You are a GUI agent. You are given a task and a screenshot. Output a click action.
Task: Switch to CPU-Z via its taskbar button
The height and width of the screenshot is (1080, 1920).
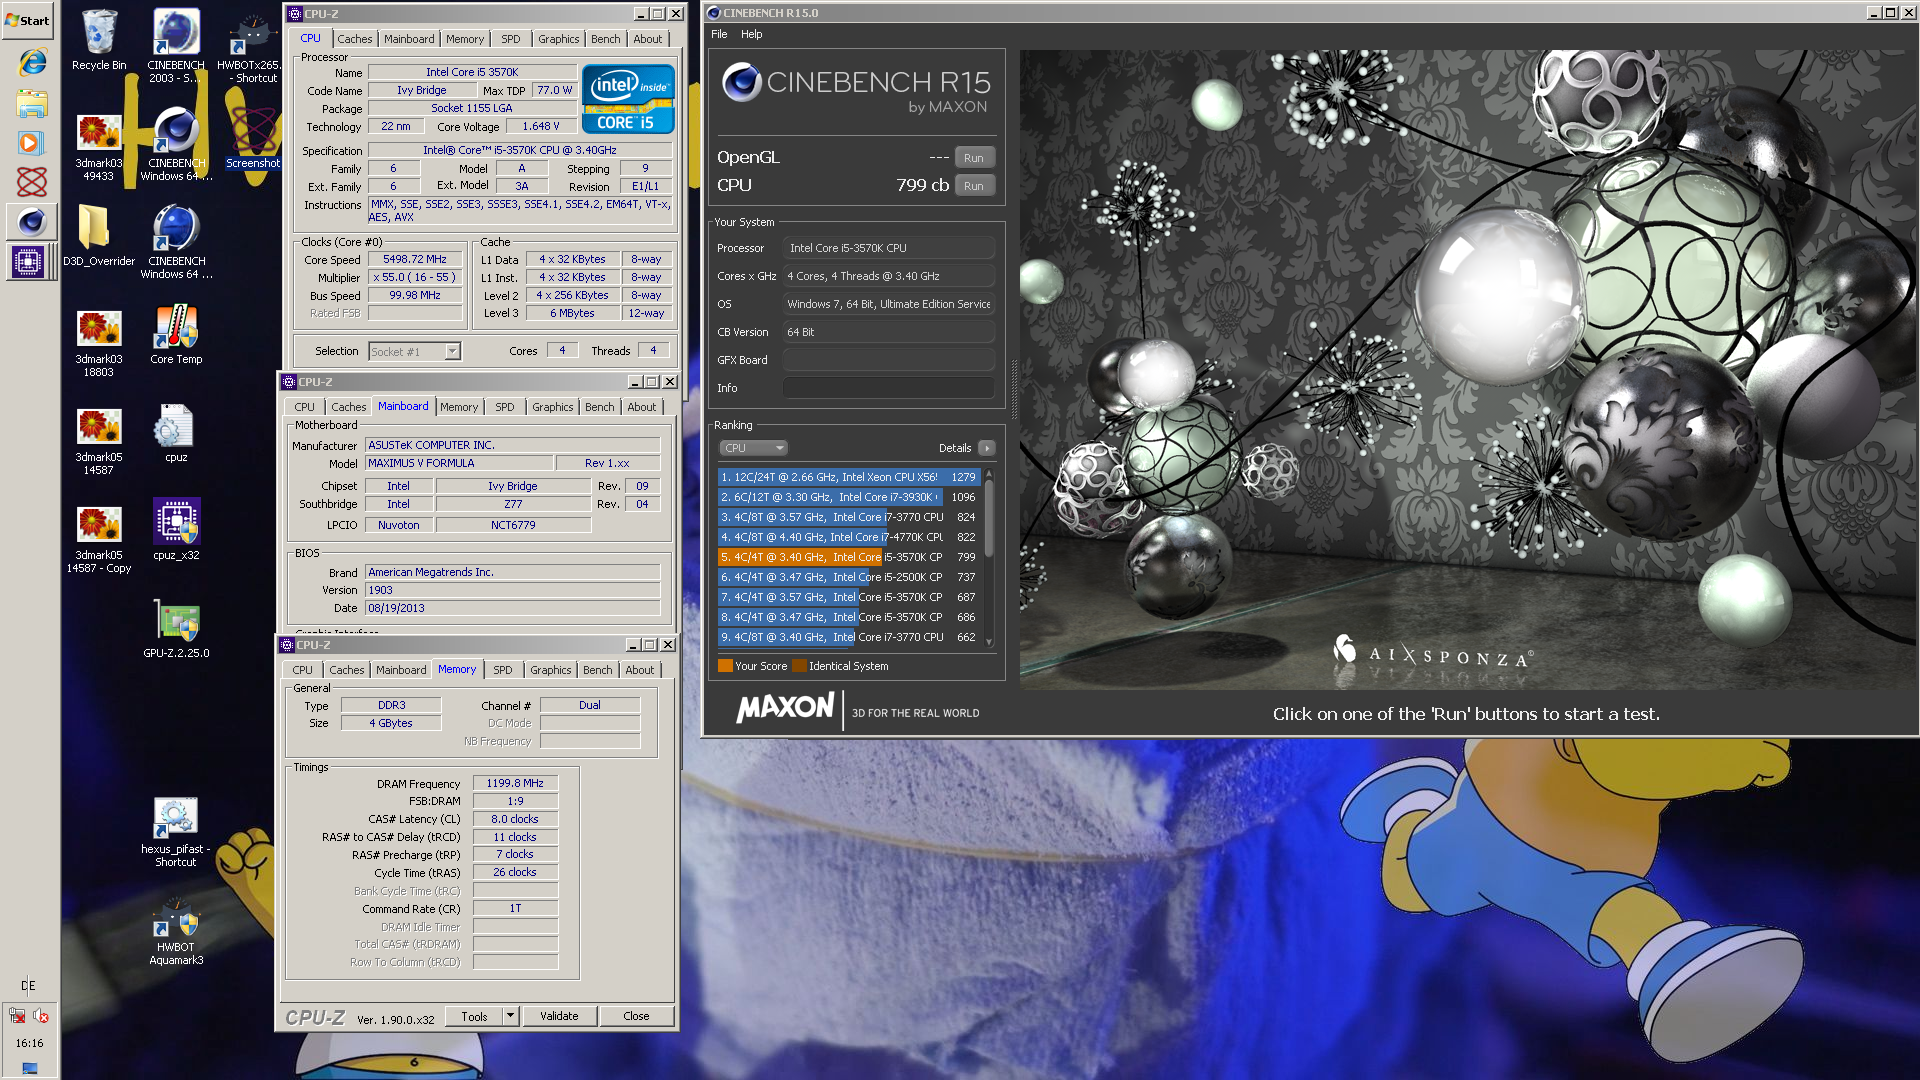tap(27, 262)
